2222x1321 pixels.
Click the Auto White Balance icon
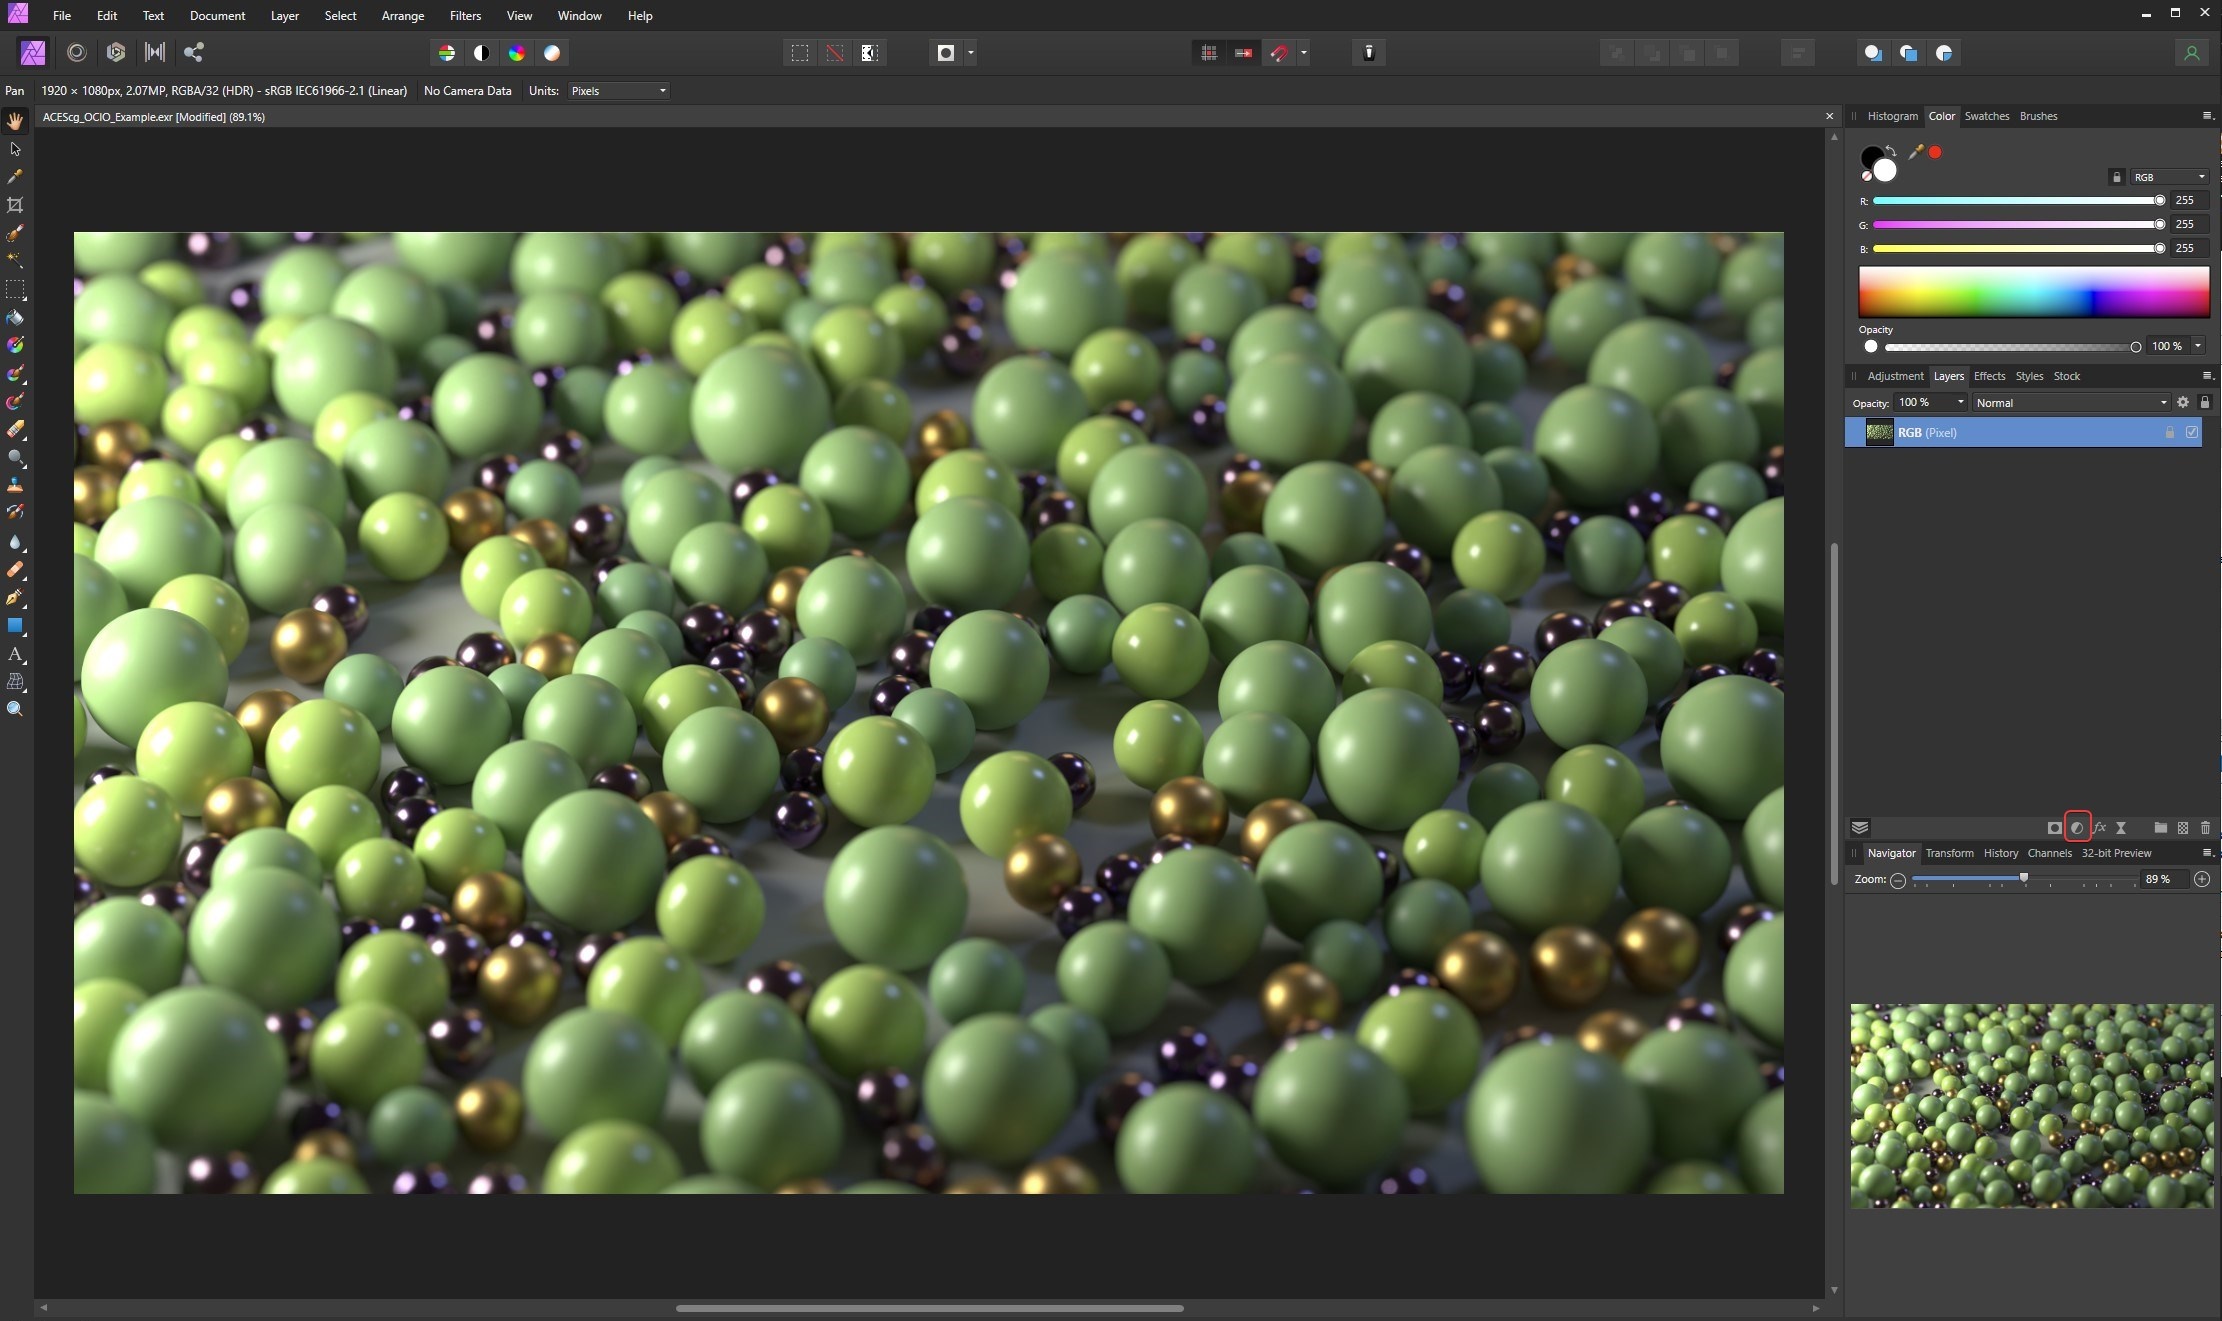click(x=552, y=53)
